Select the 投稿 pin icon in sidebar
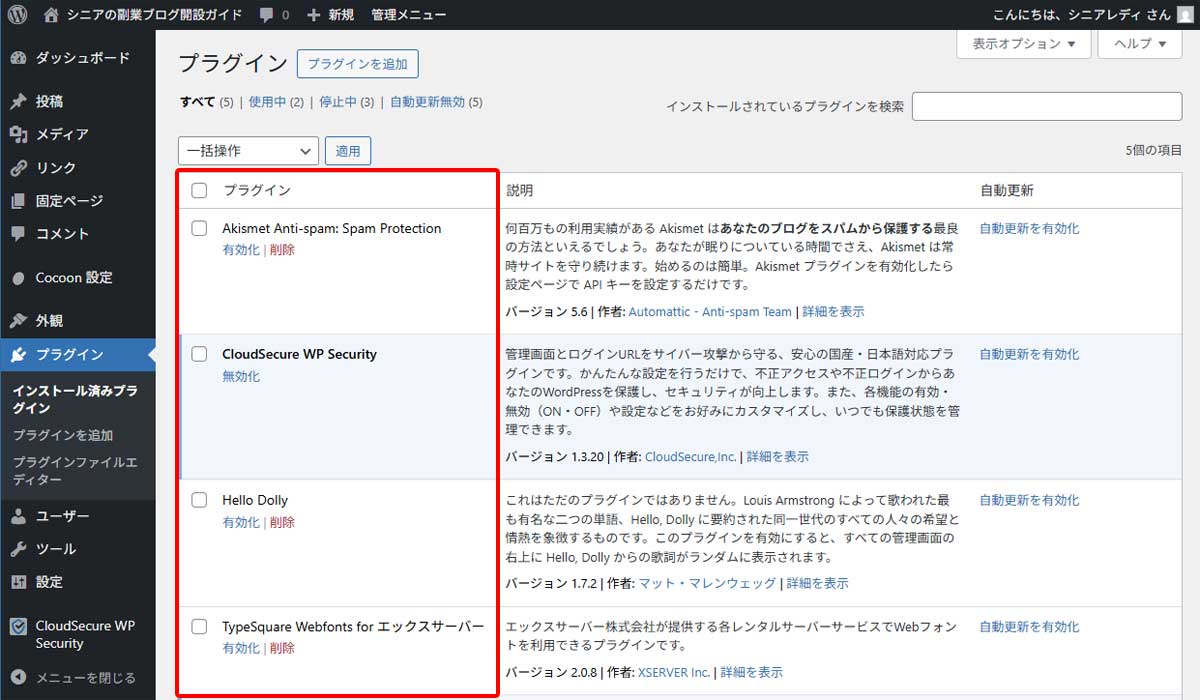The height and width of the screenshot is (700, 1200). coord(20,101)
